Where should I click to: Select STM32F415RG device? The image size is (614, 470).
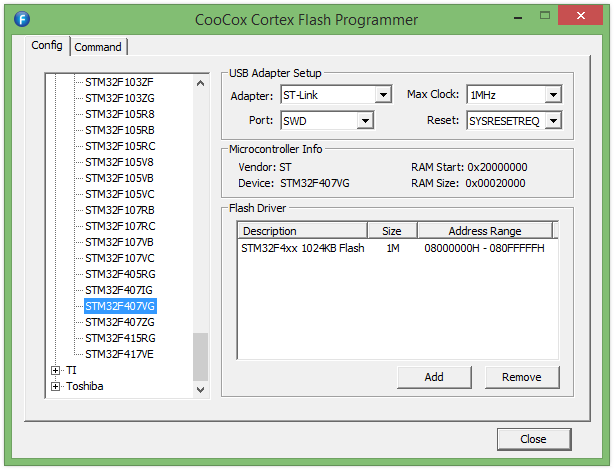(x=120, y=338)
